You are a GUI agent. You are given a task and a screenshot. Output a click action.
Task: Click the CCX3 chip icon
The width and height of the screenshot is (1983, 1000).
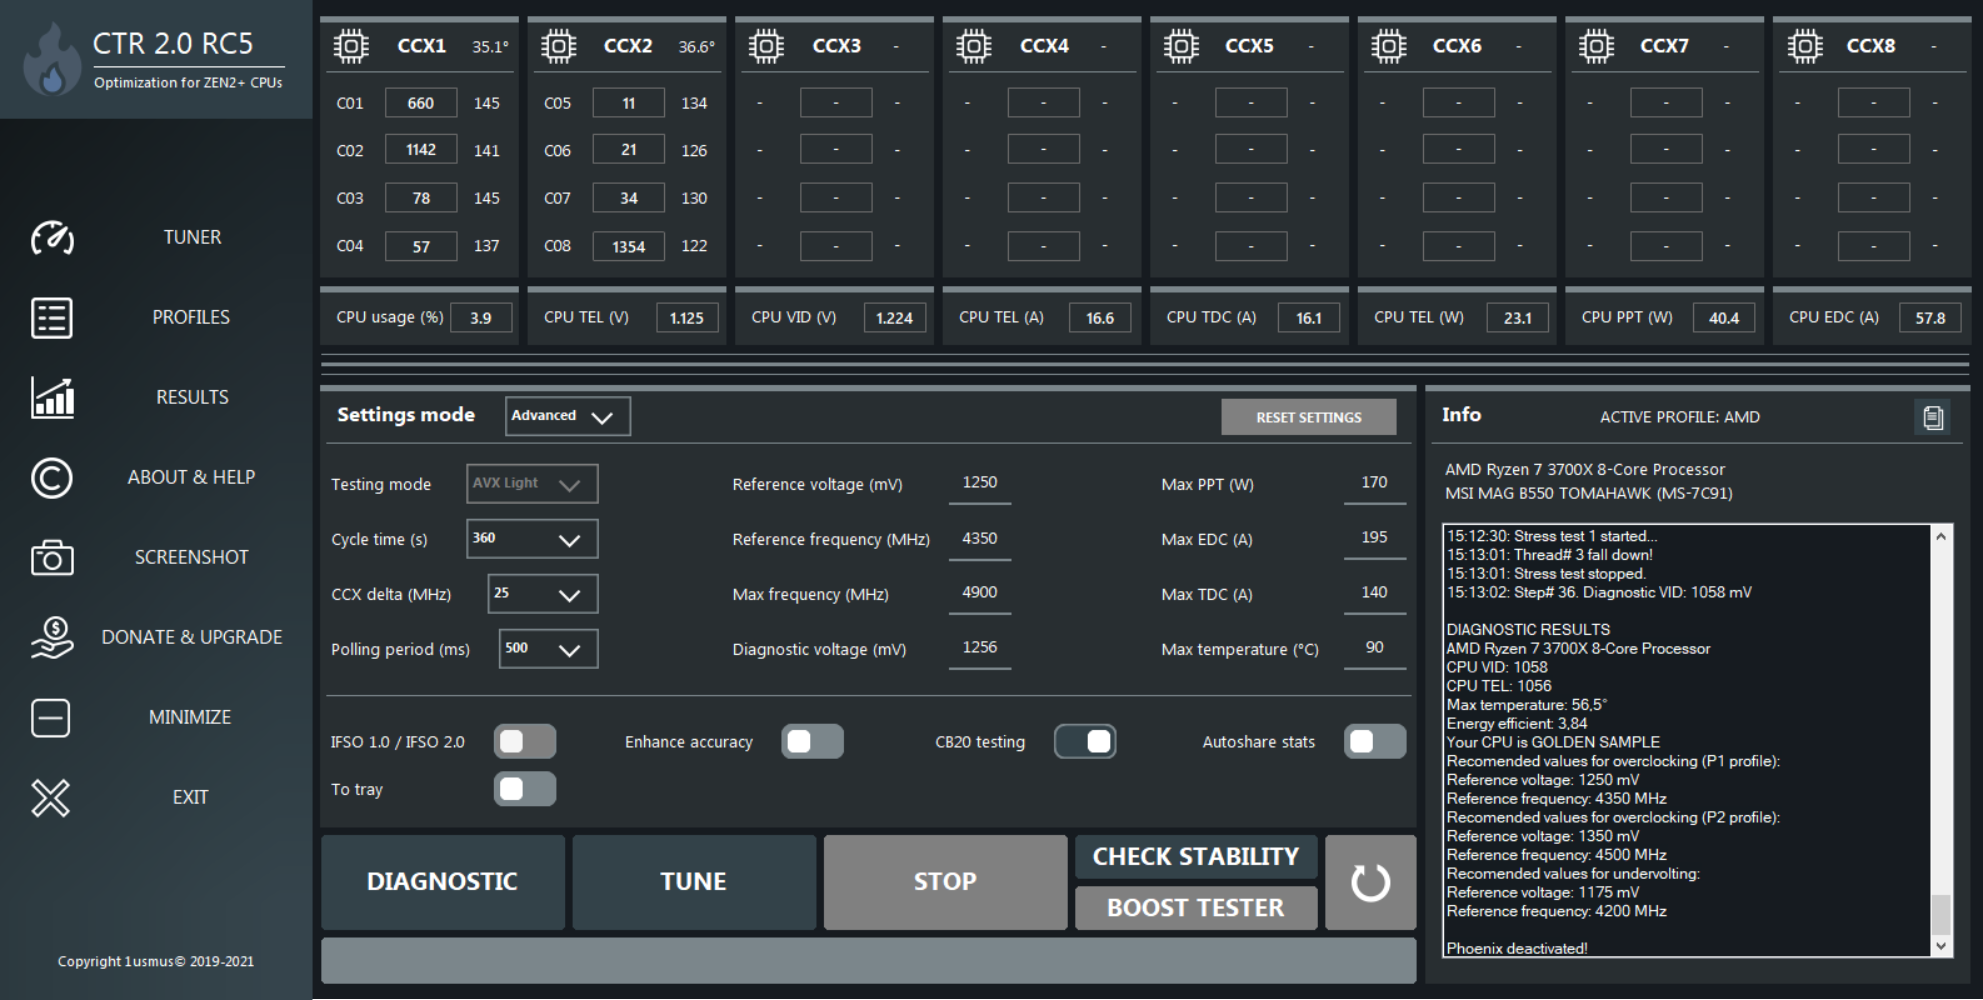(766, 46)
